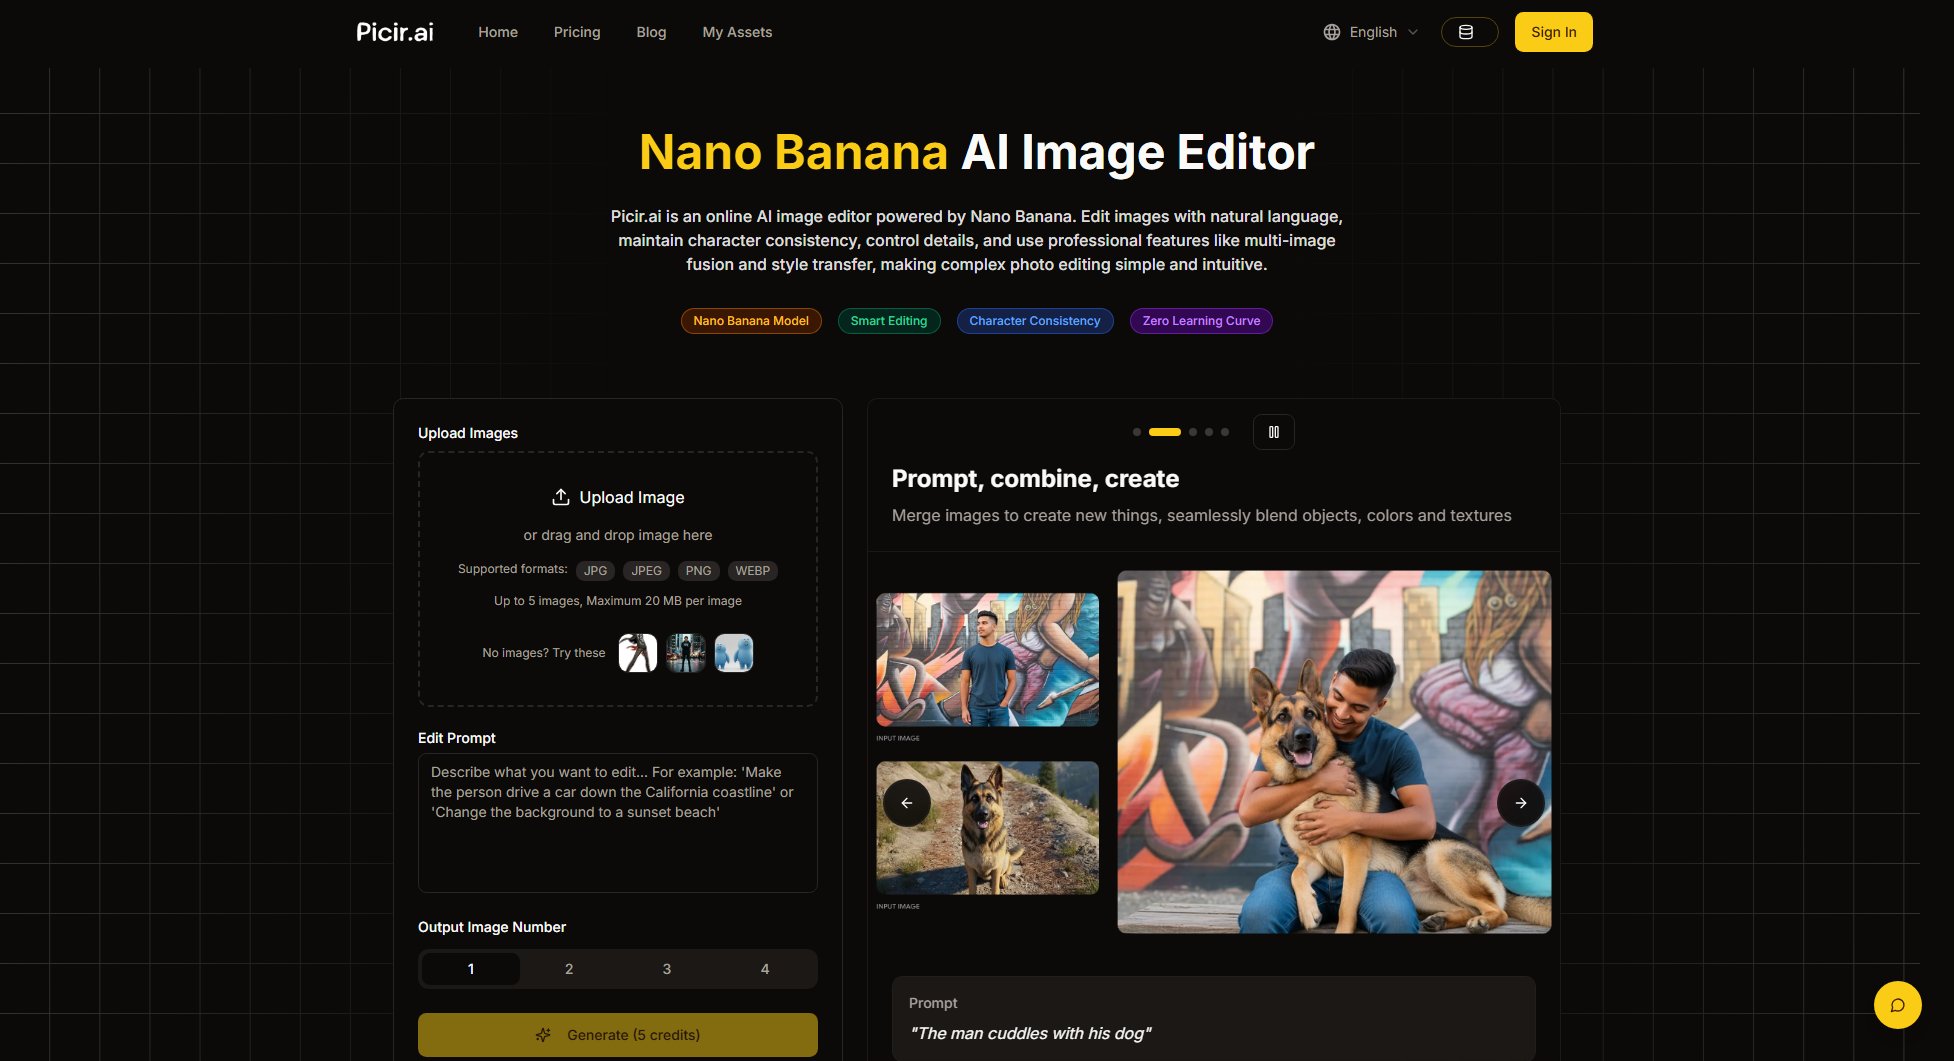Click the 'No images? Try these' text
The width and height of the screenshot is (1954, 1061).
tap(544, 653)
